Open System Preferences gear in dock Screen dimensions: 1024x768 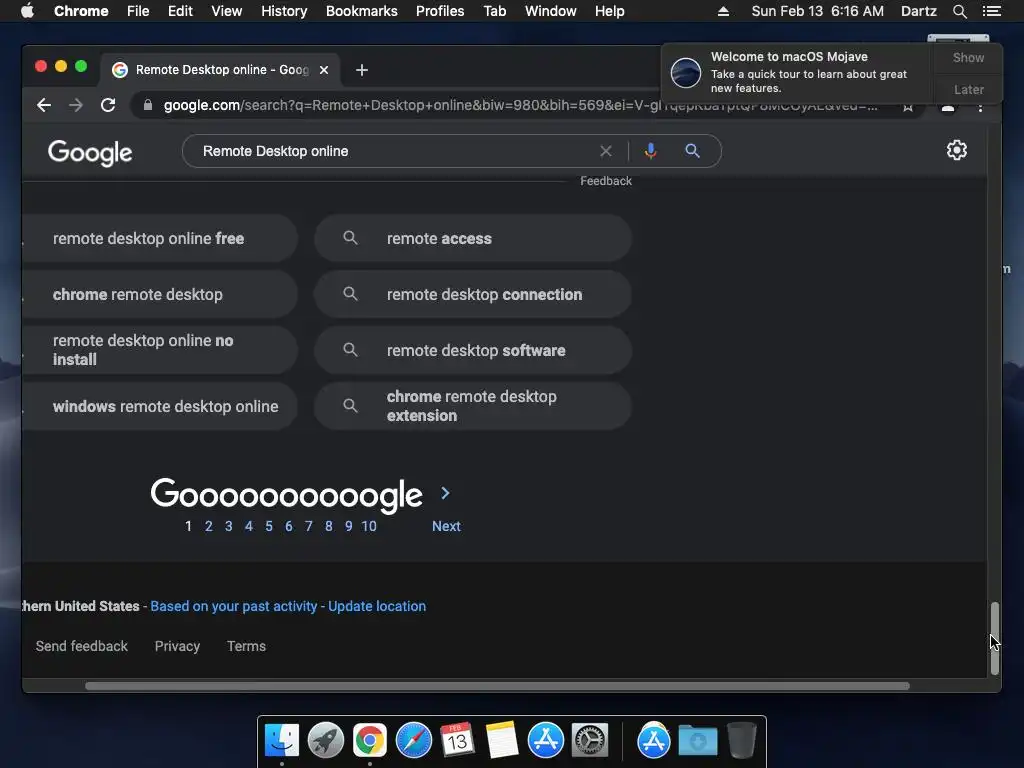(x=590, y=741)
